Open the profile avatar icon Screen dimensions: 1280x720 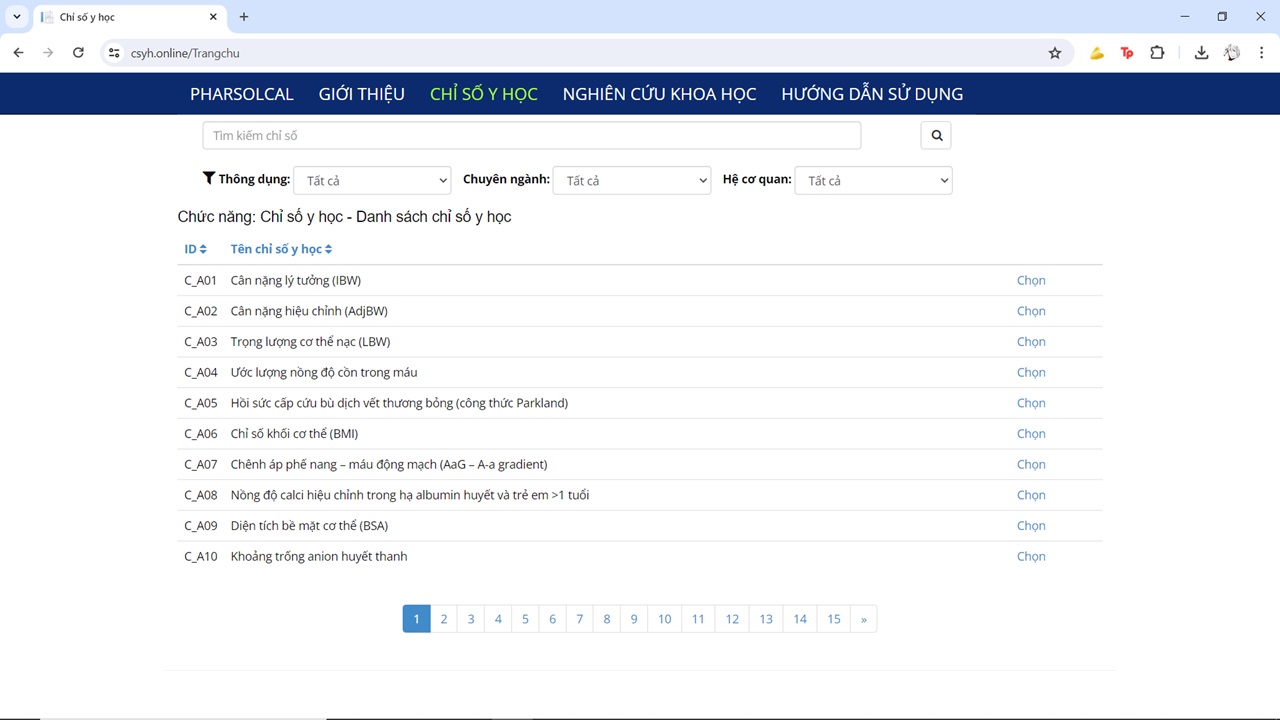tap(1232, 53)
